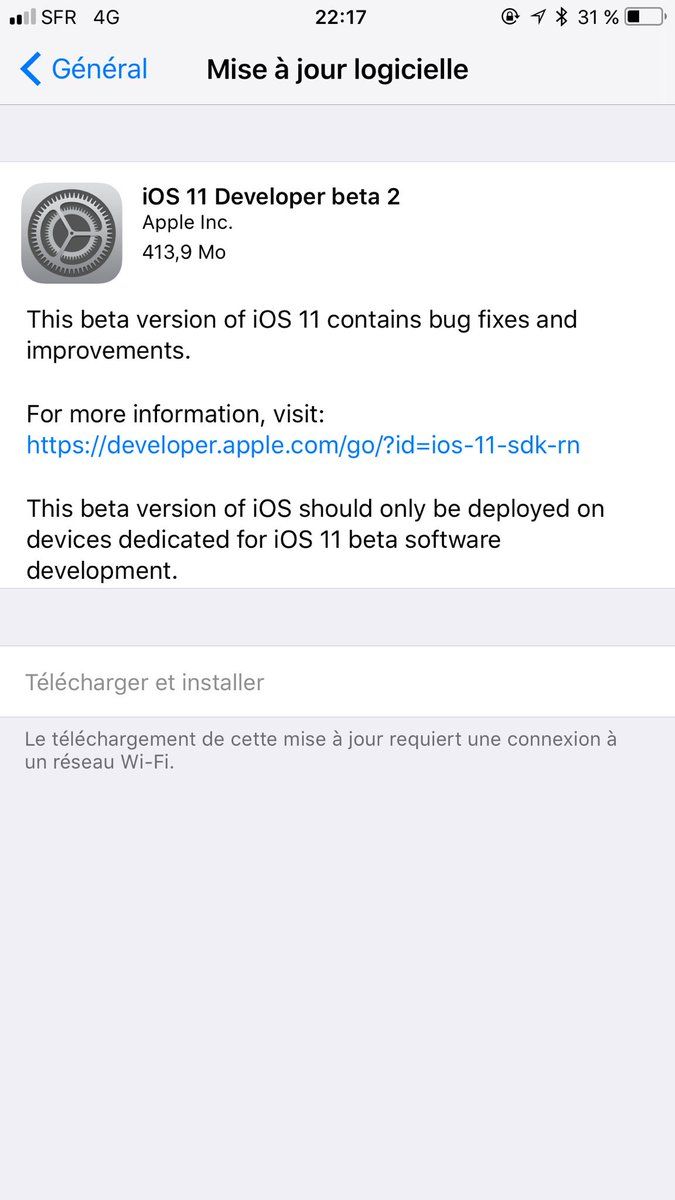This screenshot has width=675, height=1200.
Task: Open the developer.apple.com release notes link
Action: tap(303, 445)
